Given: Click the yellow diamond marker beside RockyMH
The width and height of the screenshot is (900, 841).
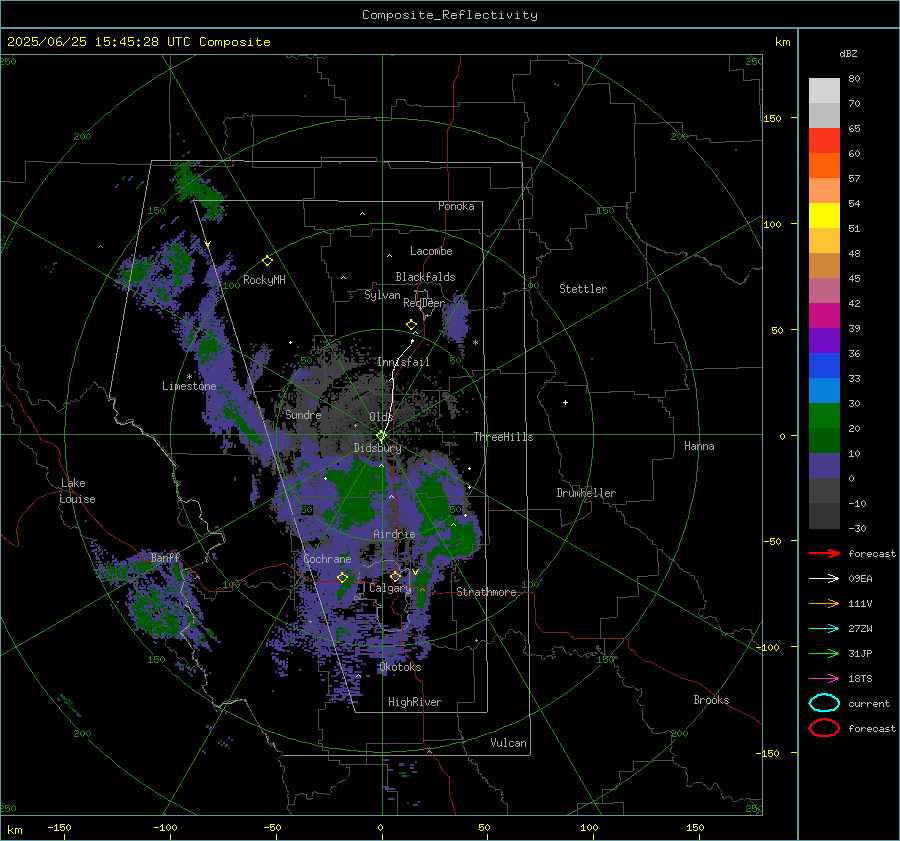Looking at the screenshot, I should tap(267, 261).
